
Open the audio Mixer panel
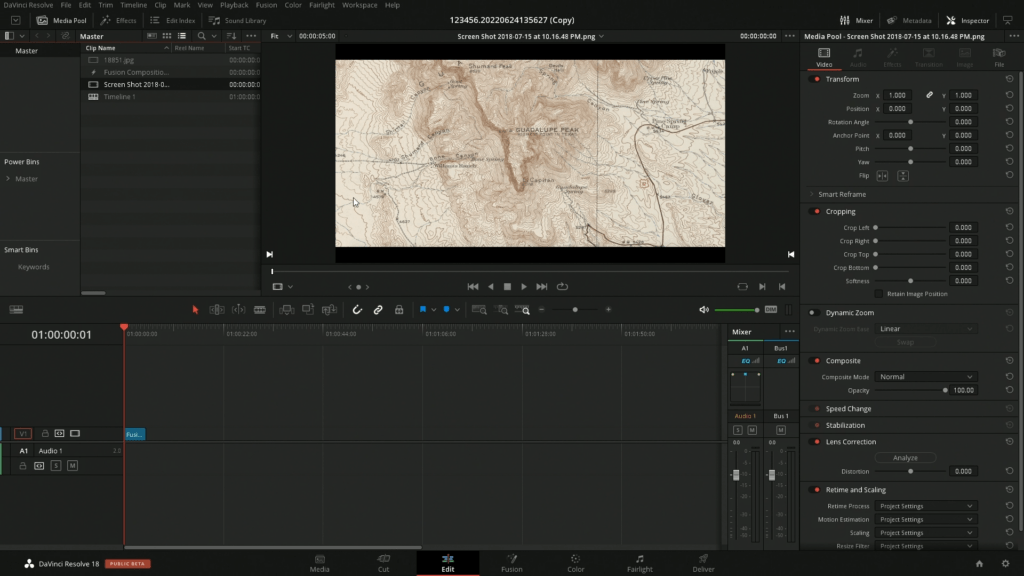[x=858, y=19]
